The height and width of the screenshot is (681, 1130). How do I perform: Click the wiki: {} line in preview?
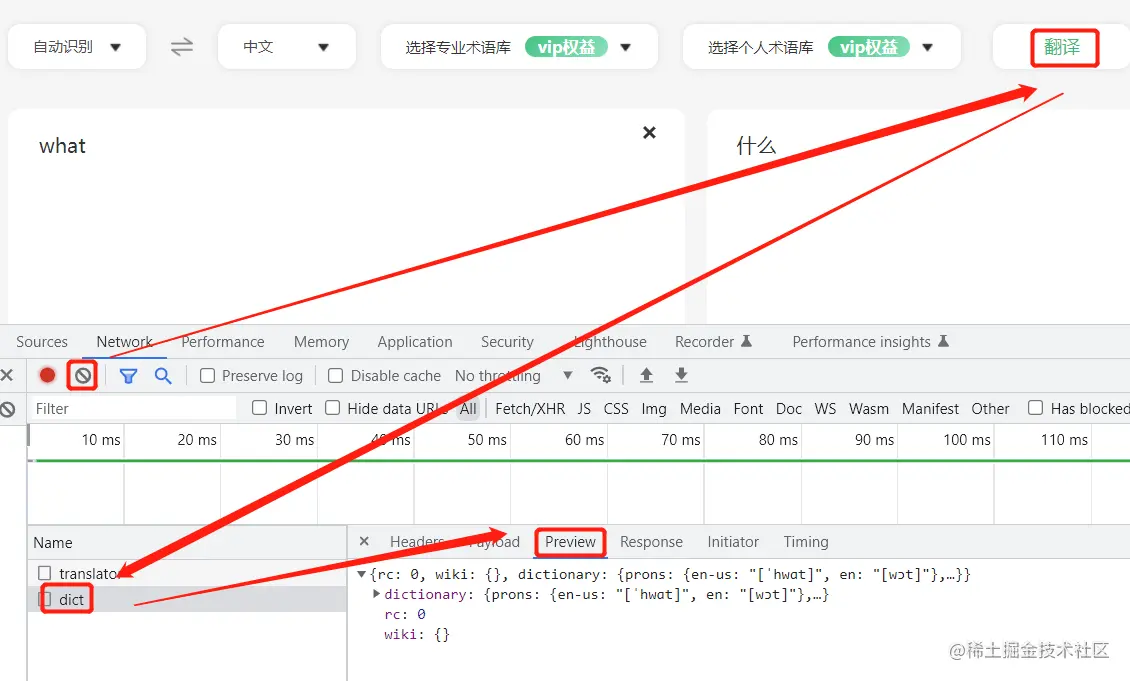[x=417, y=634]
